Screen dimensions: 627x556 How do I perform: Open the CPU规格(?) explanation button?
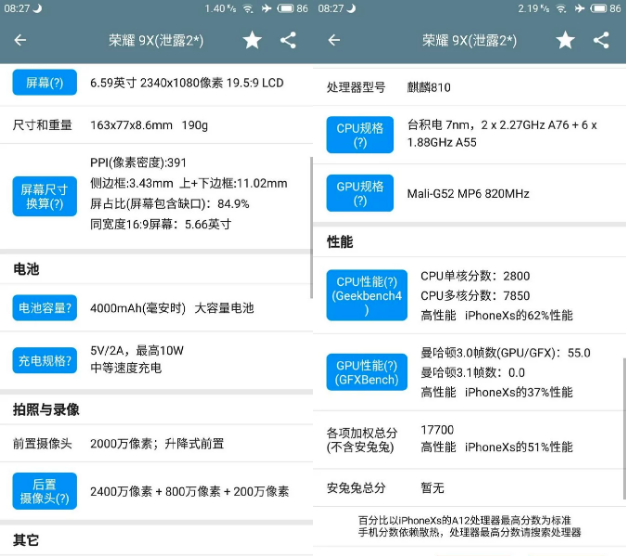click(360, 135)
